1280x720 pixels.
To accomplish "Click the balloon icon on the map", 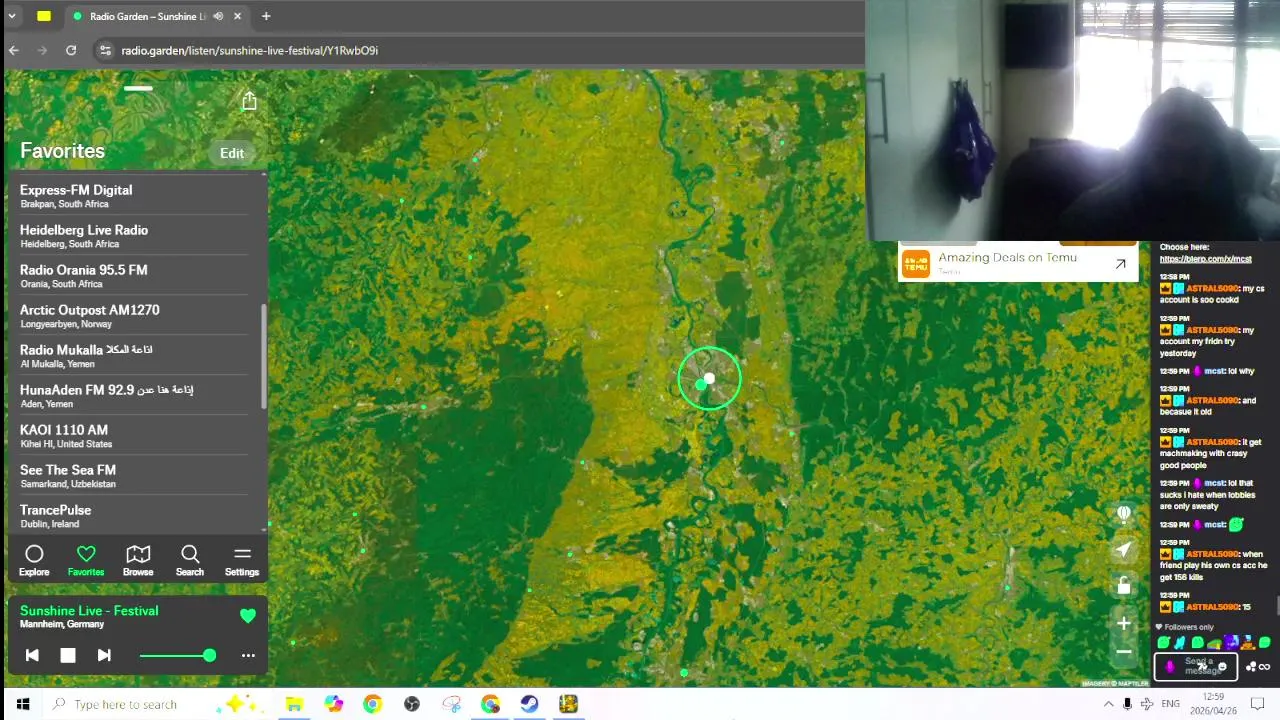I will 1124,514.
